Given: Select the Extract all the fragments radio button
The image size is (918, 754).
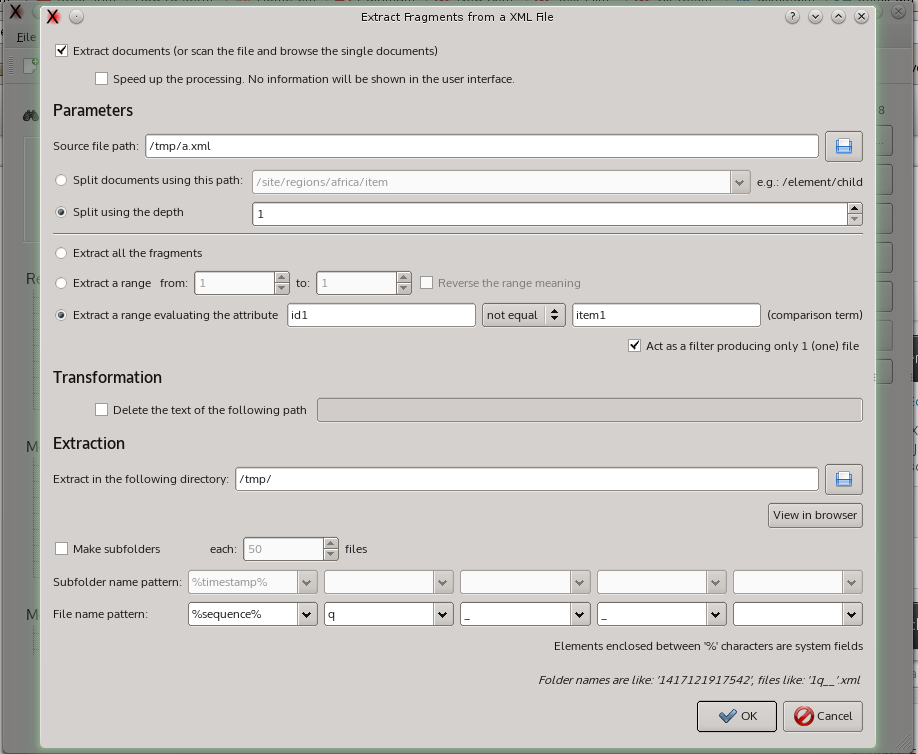Looking at the screenshot, I should (x=60, y=253).
